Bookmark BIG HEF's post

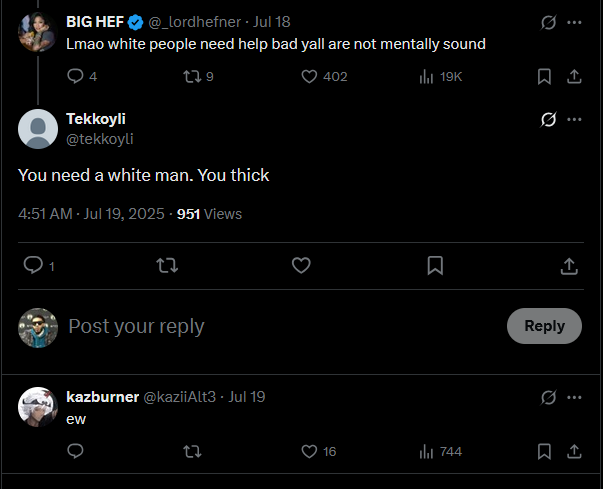(x=544, y=77)
